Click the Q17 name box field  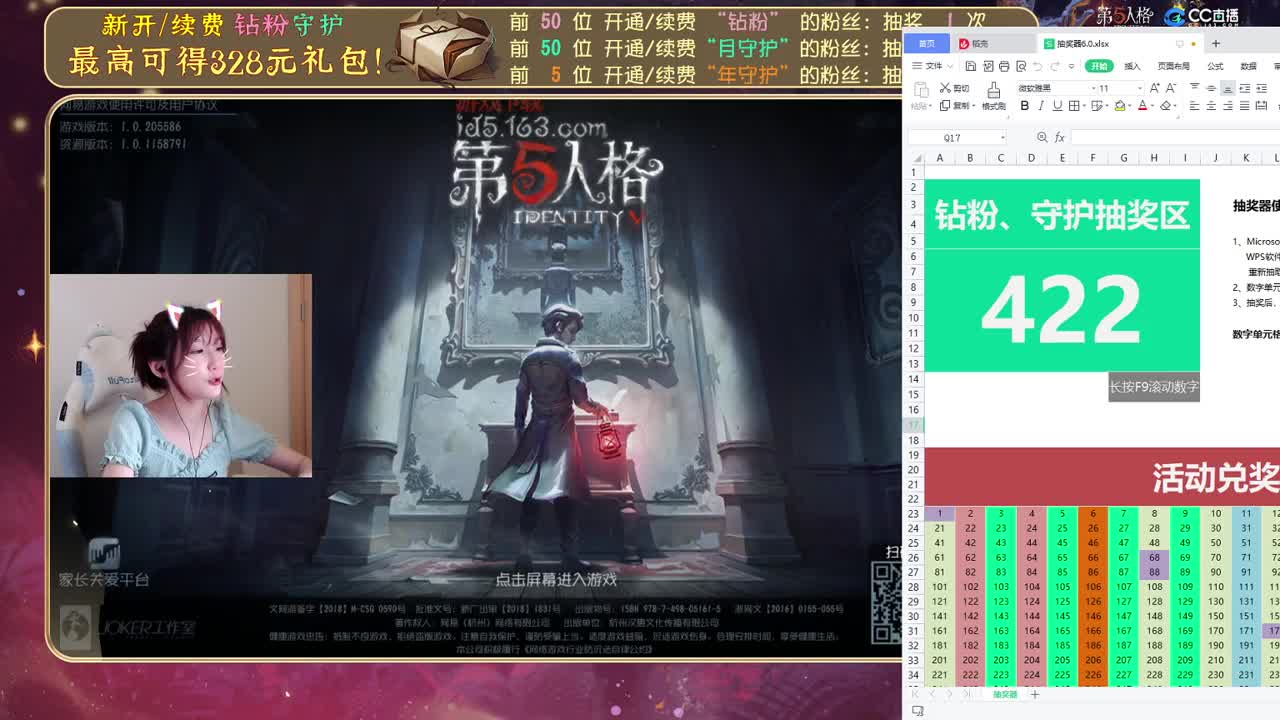click(953, 138)
